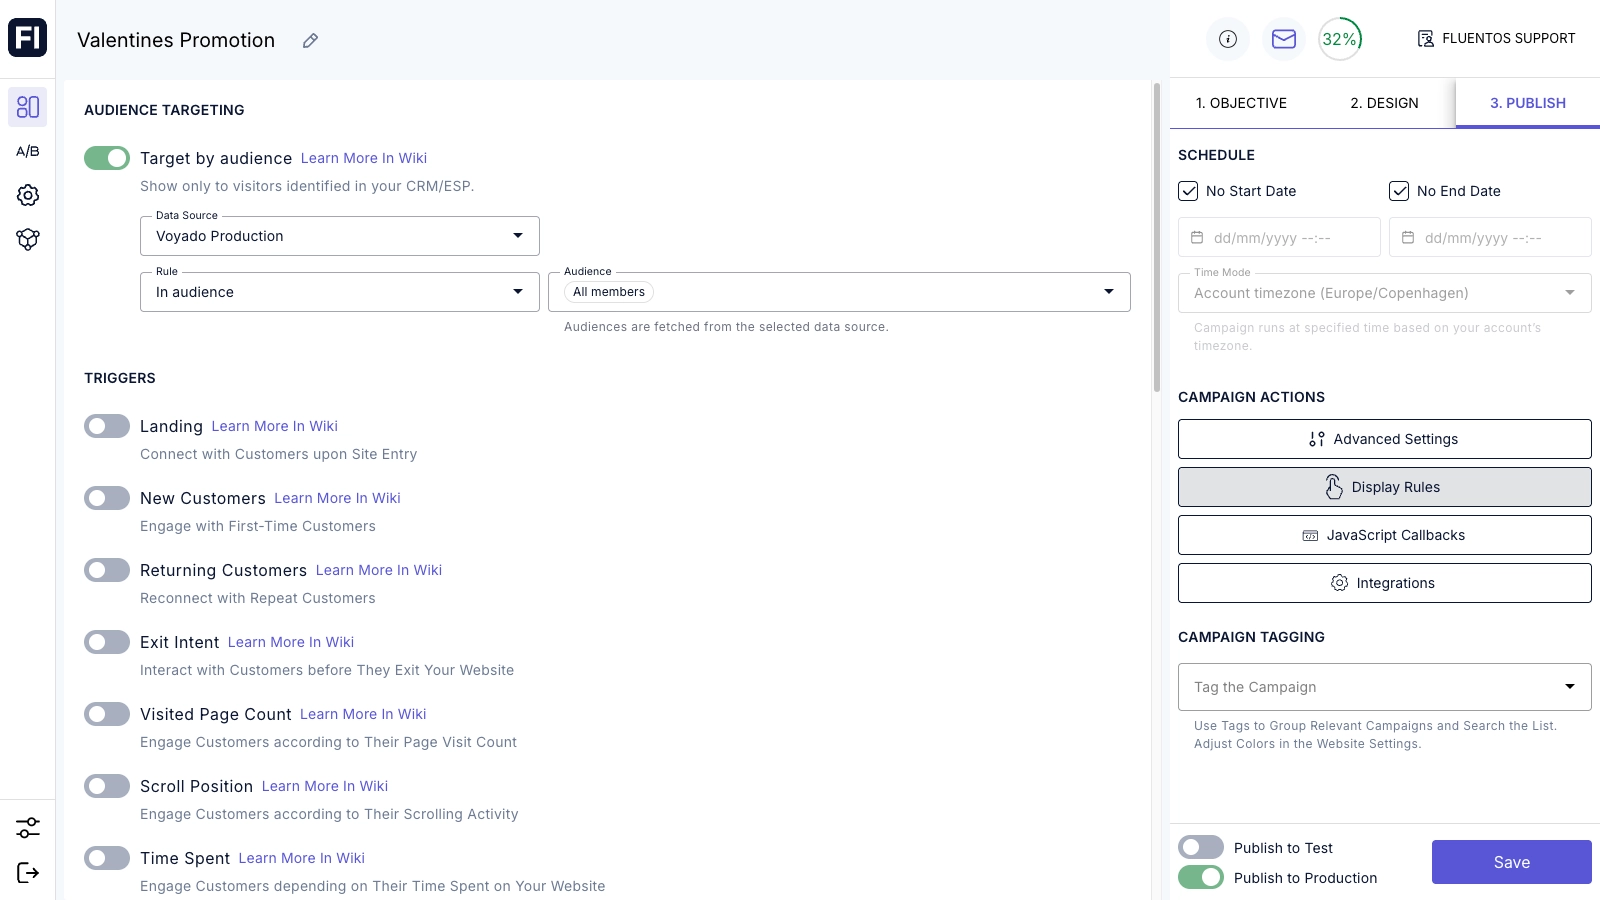1600x900 pixels.
Task: Click the logout icon in sidebar
Action: [x=28, y=873]
